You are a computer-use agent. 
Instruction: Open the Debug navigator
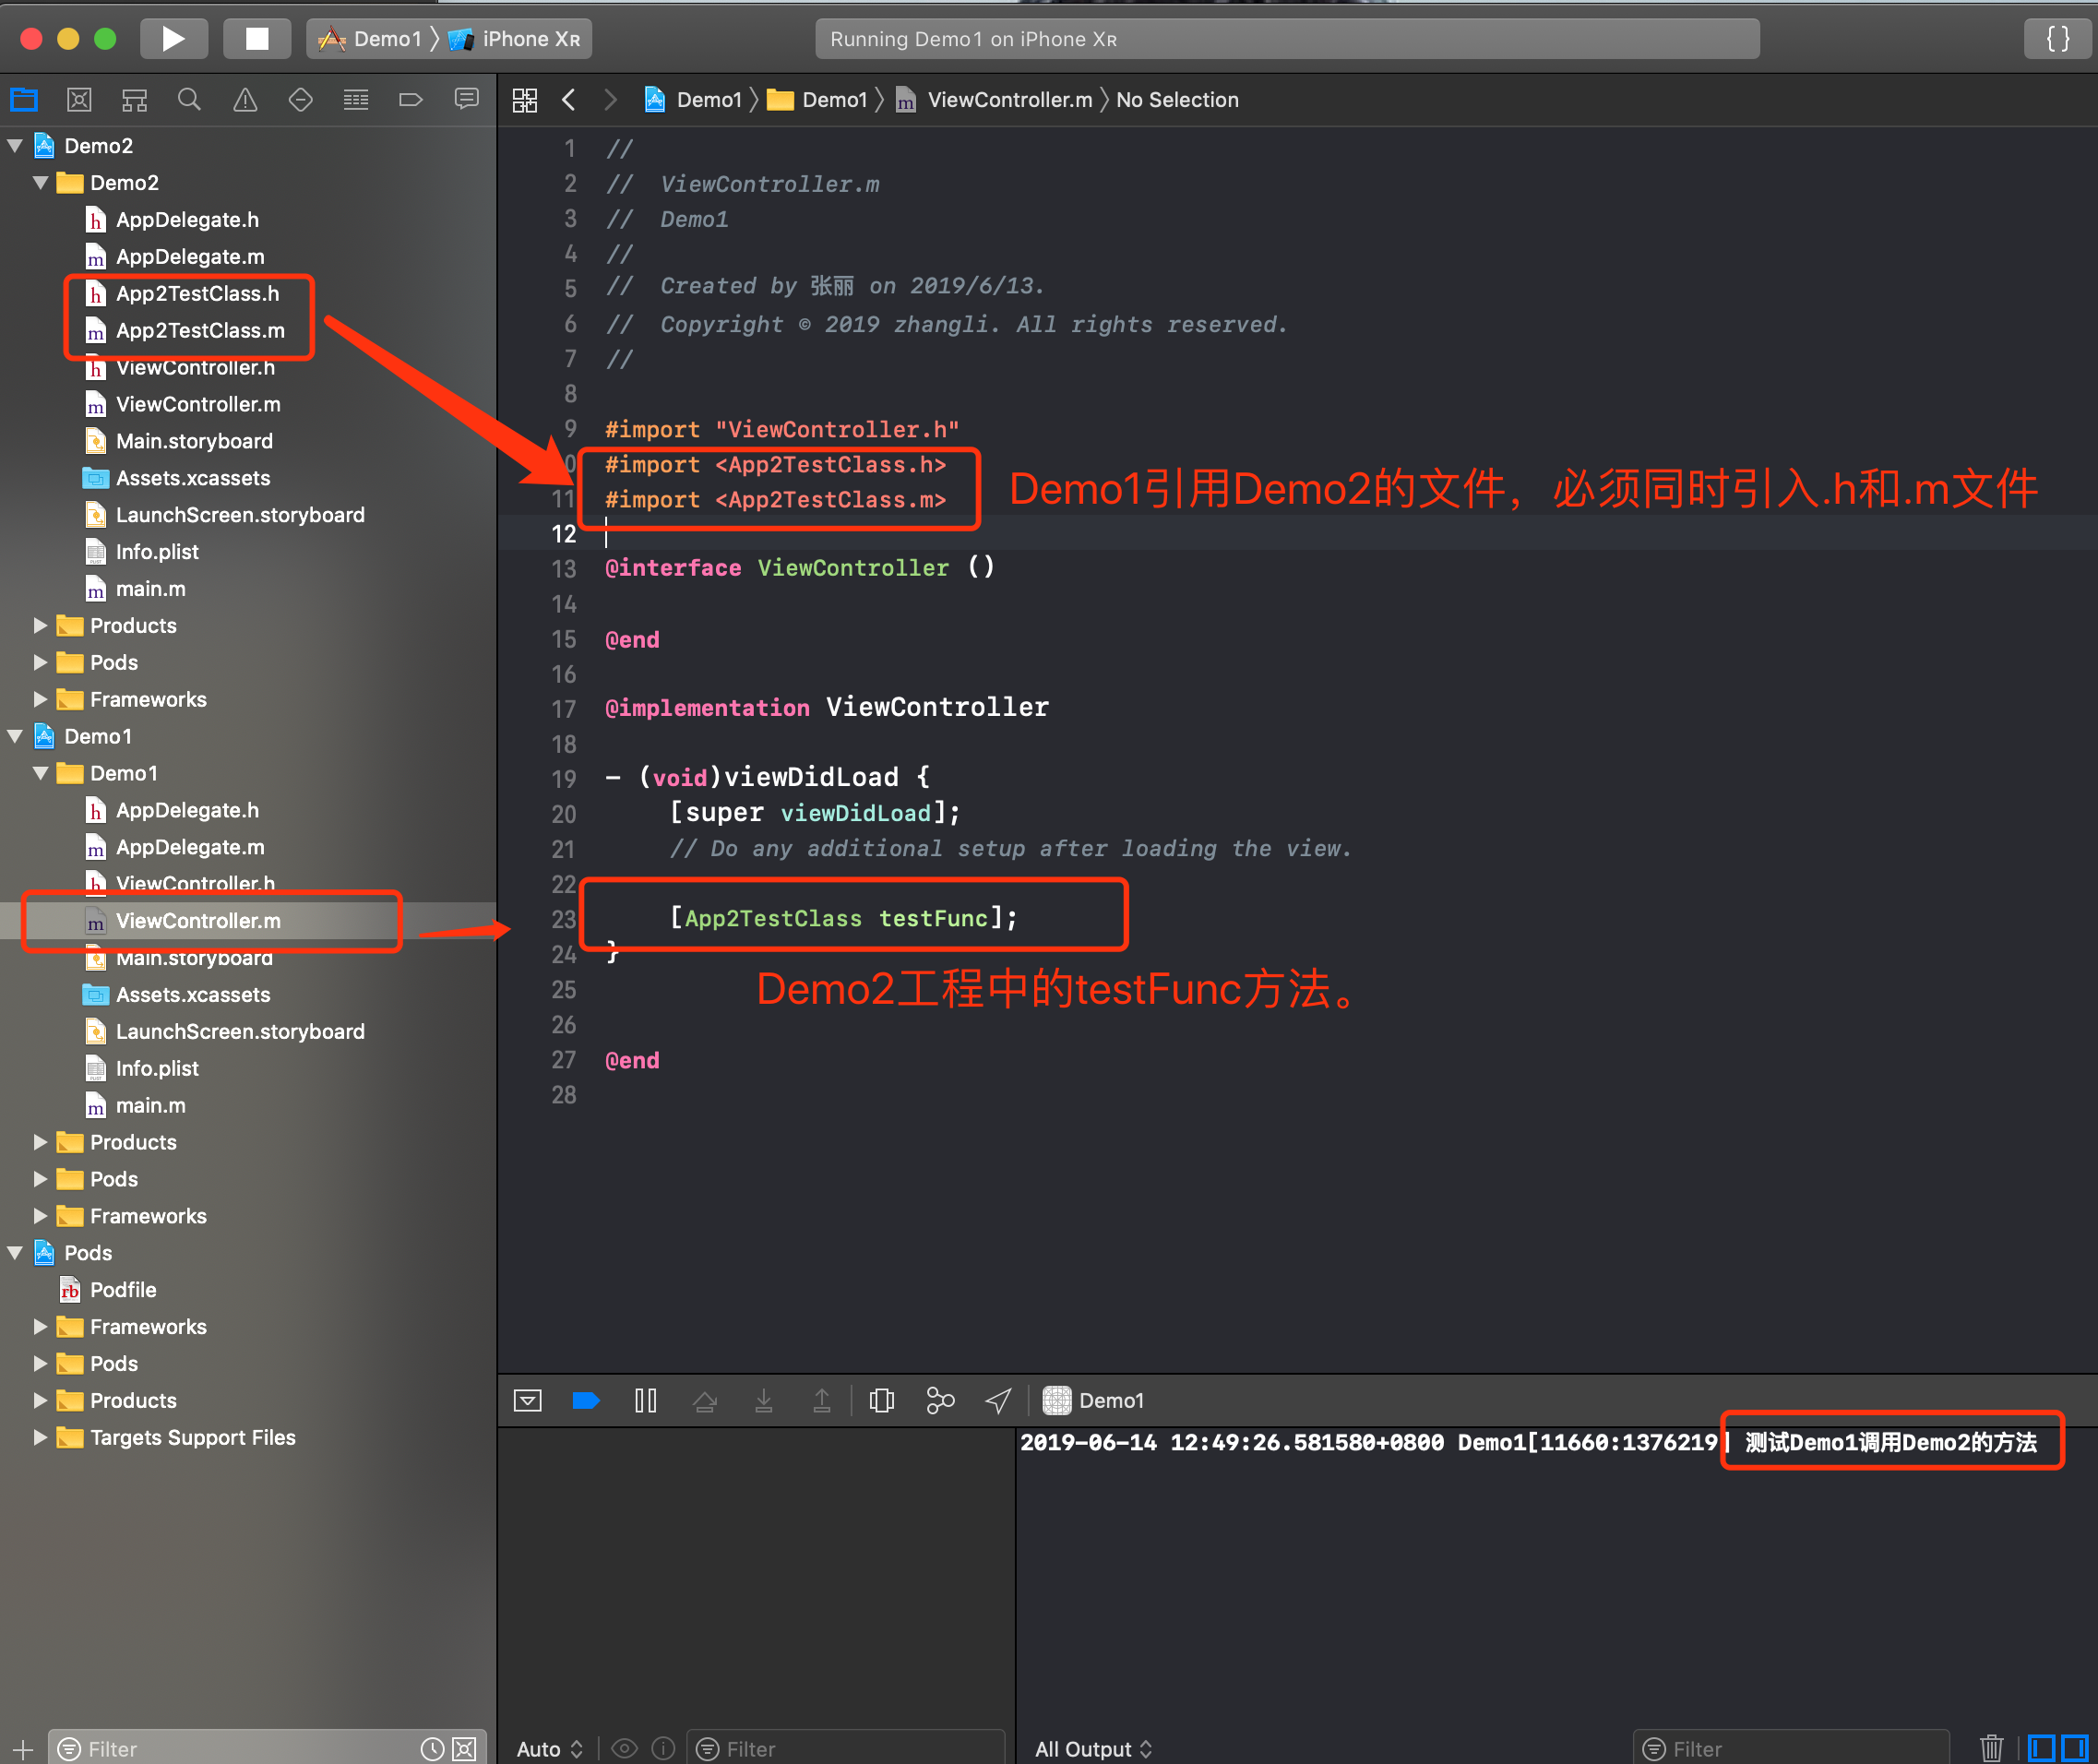click(356, 100)
